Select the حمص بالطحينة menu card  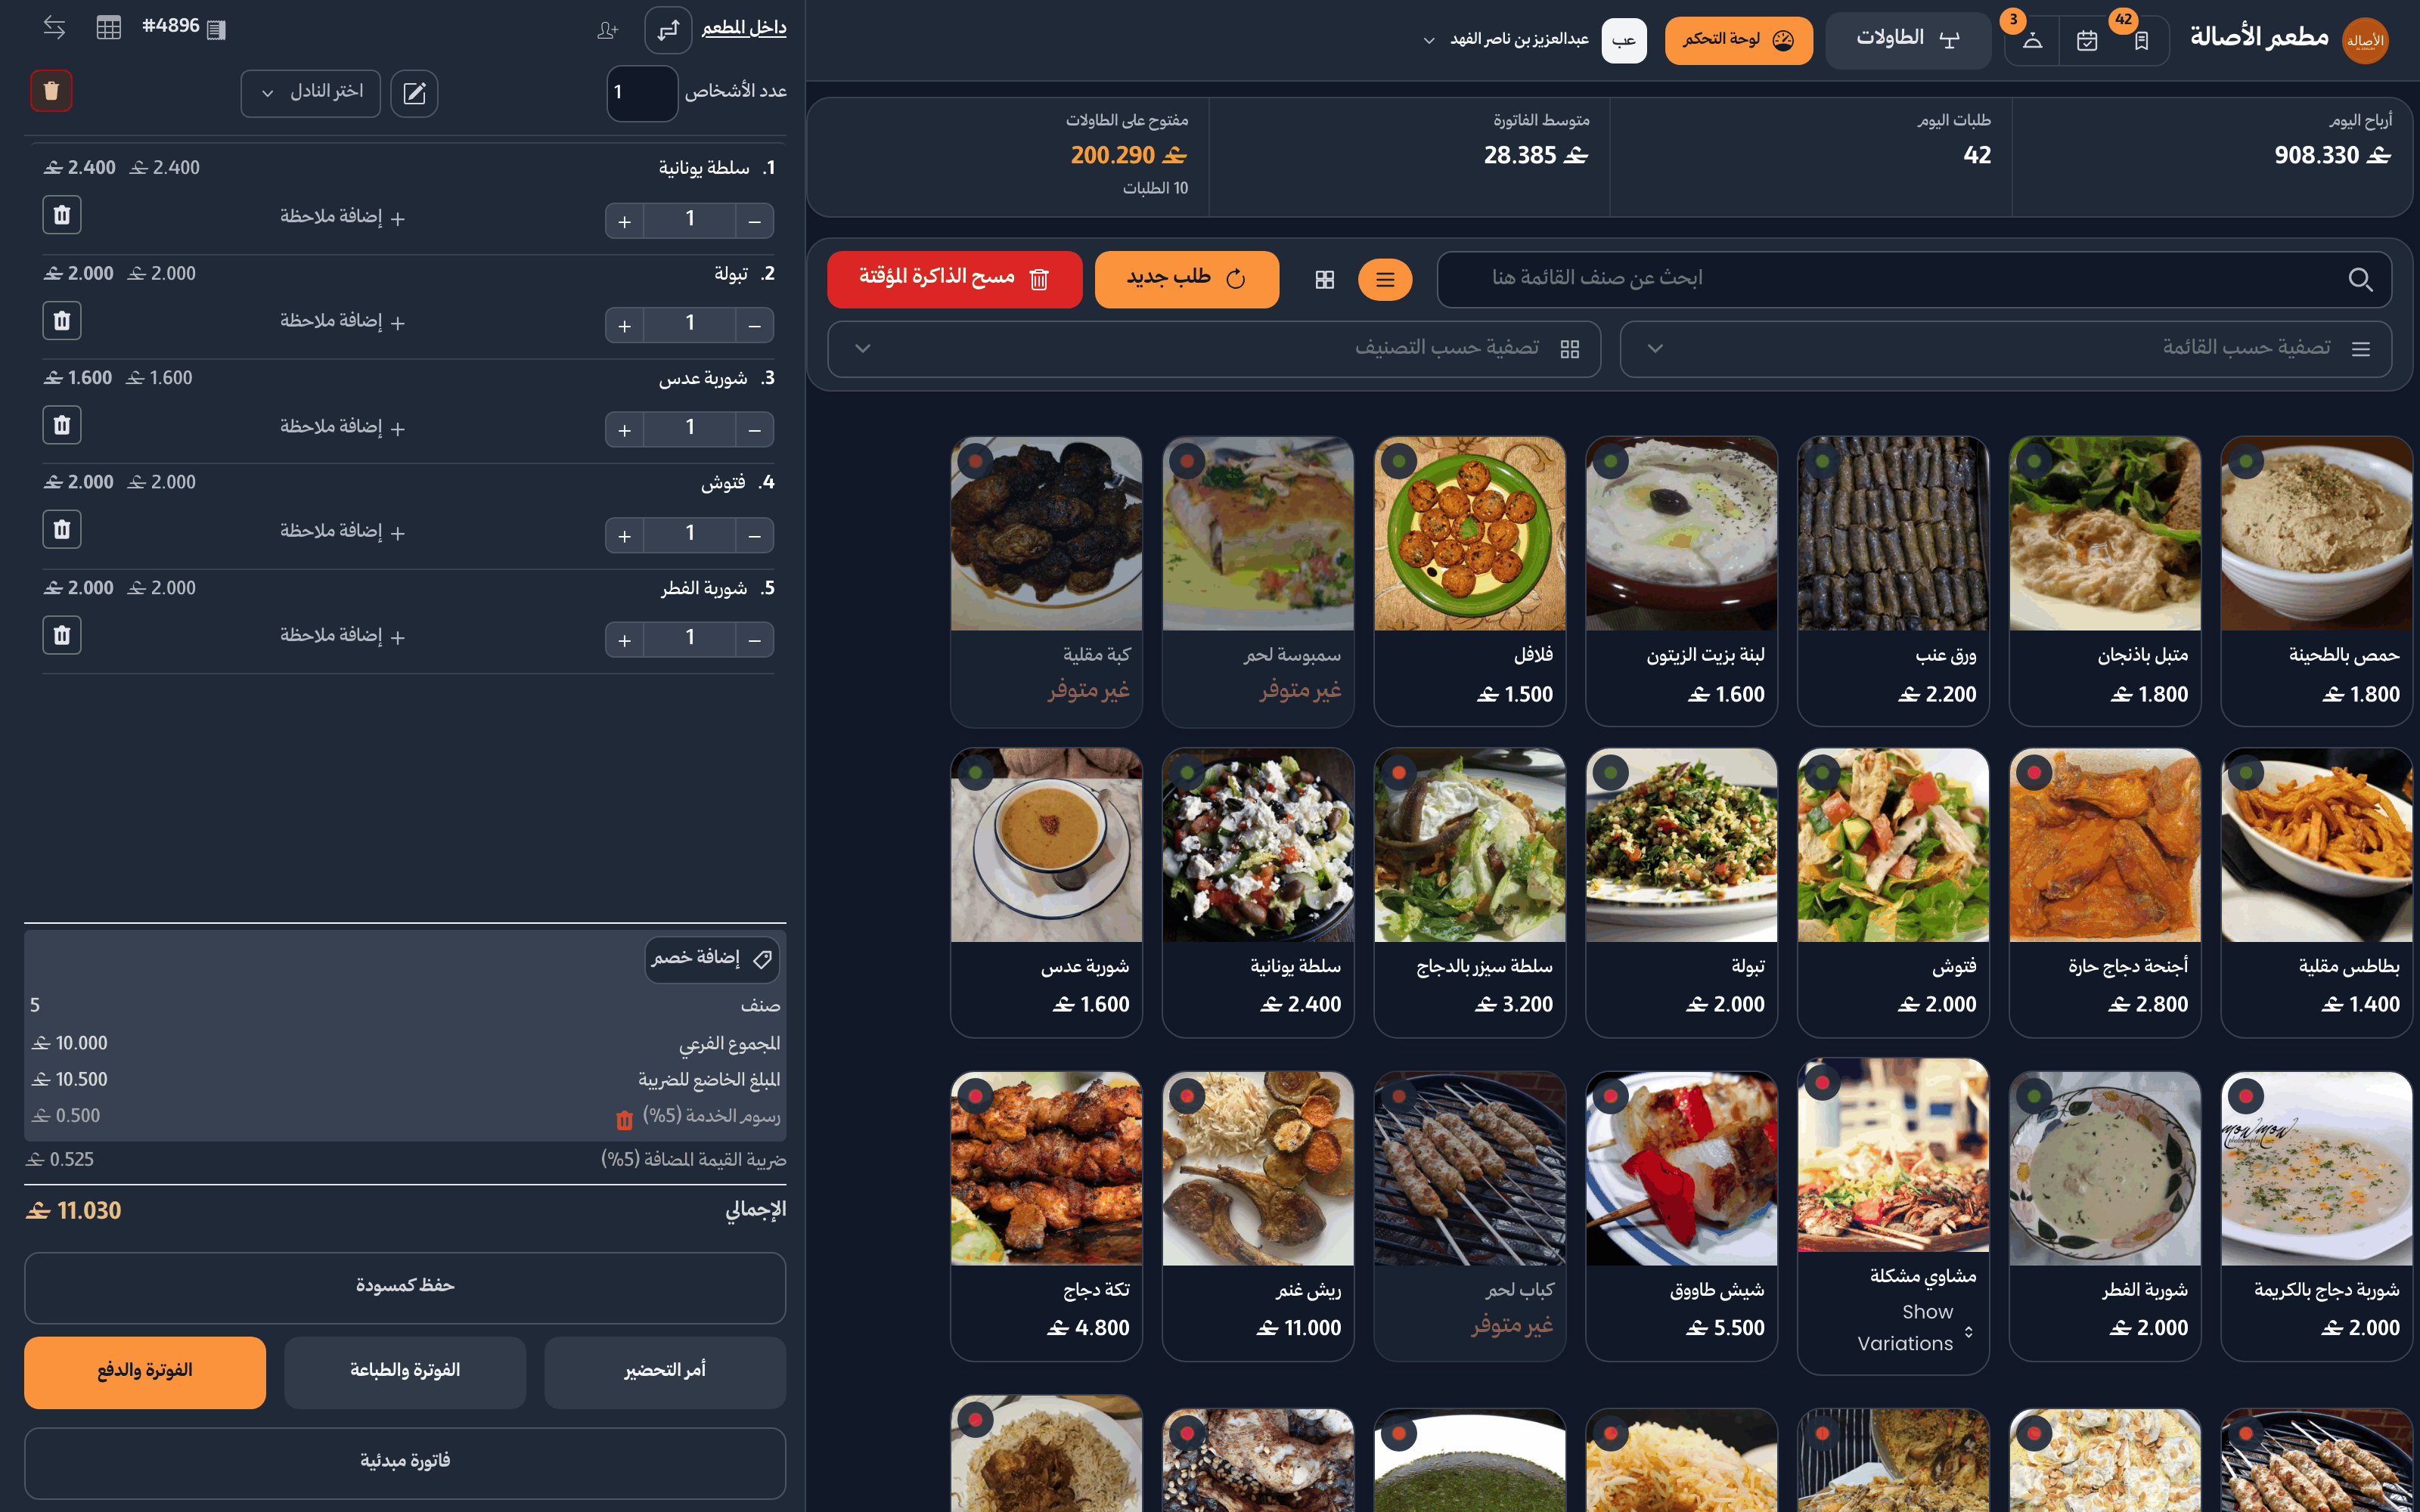(2316, 580)
